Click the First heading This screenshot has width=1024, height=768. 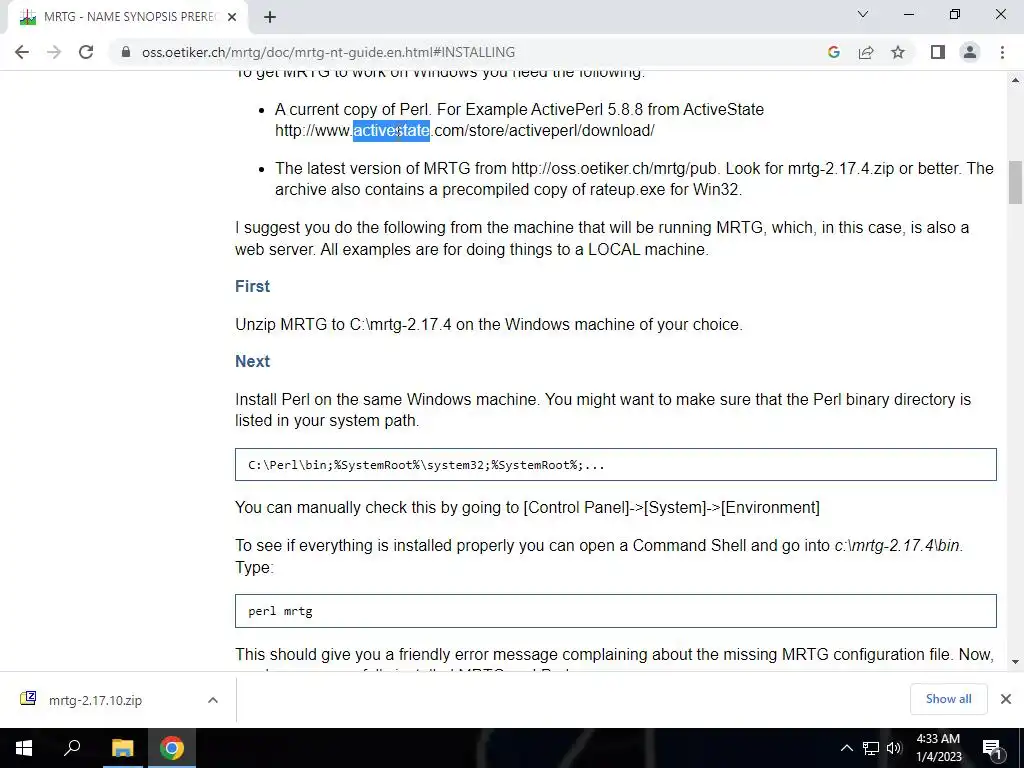coord(252,286)
